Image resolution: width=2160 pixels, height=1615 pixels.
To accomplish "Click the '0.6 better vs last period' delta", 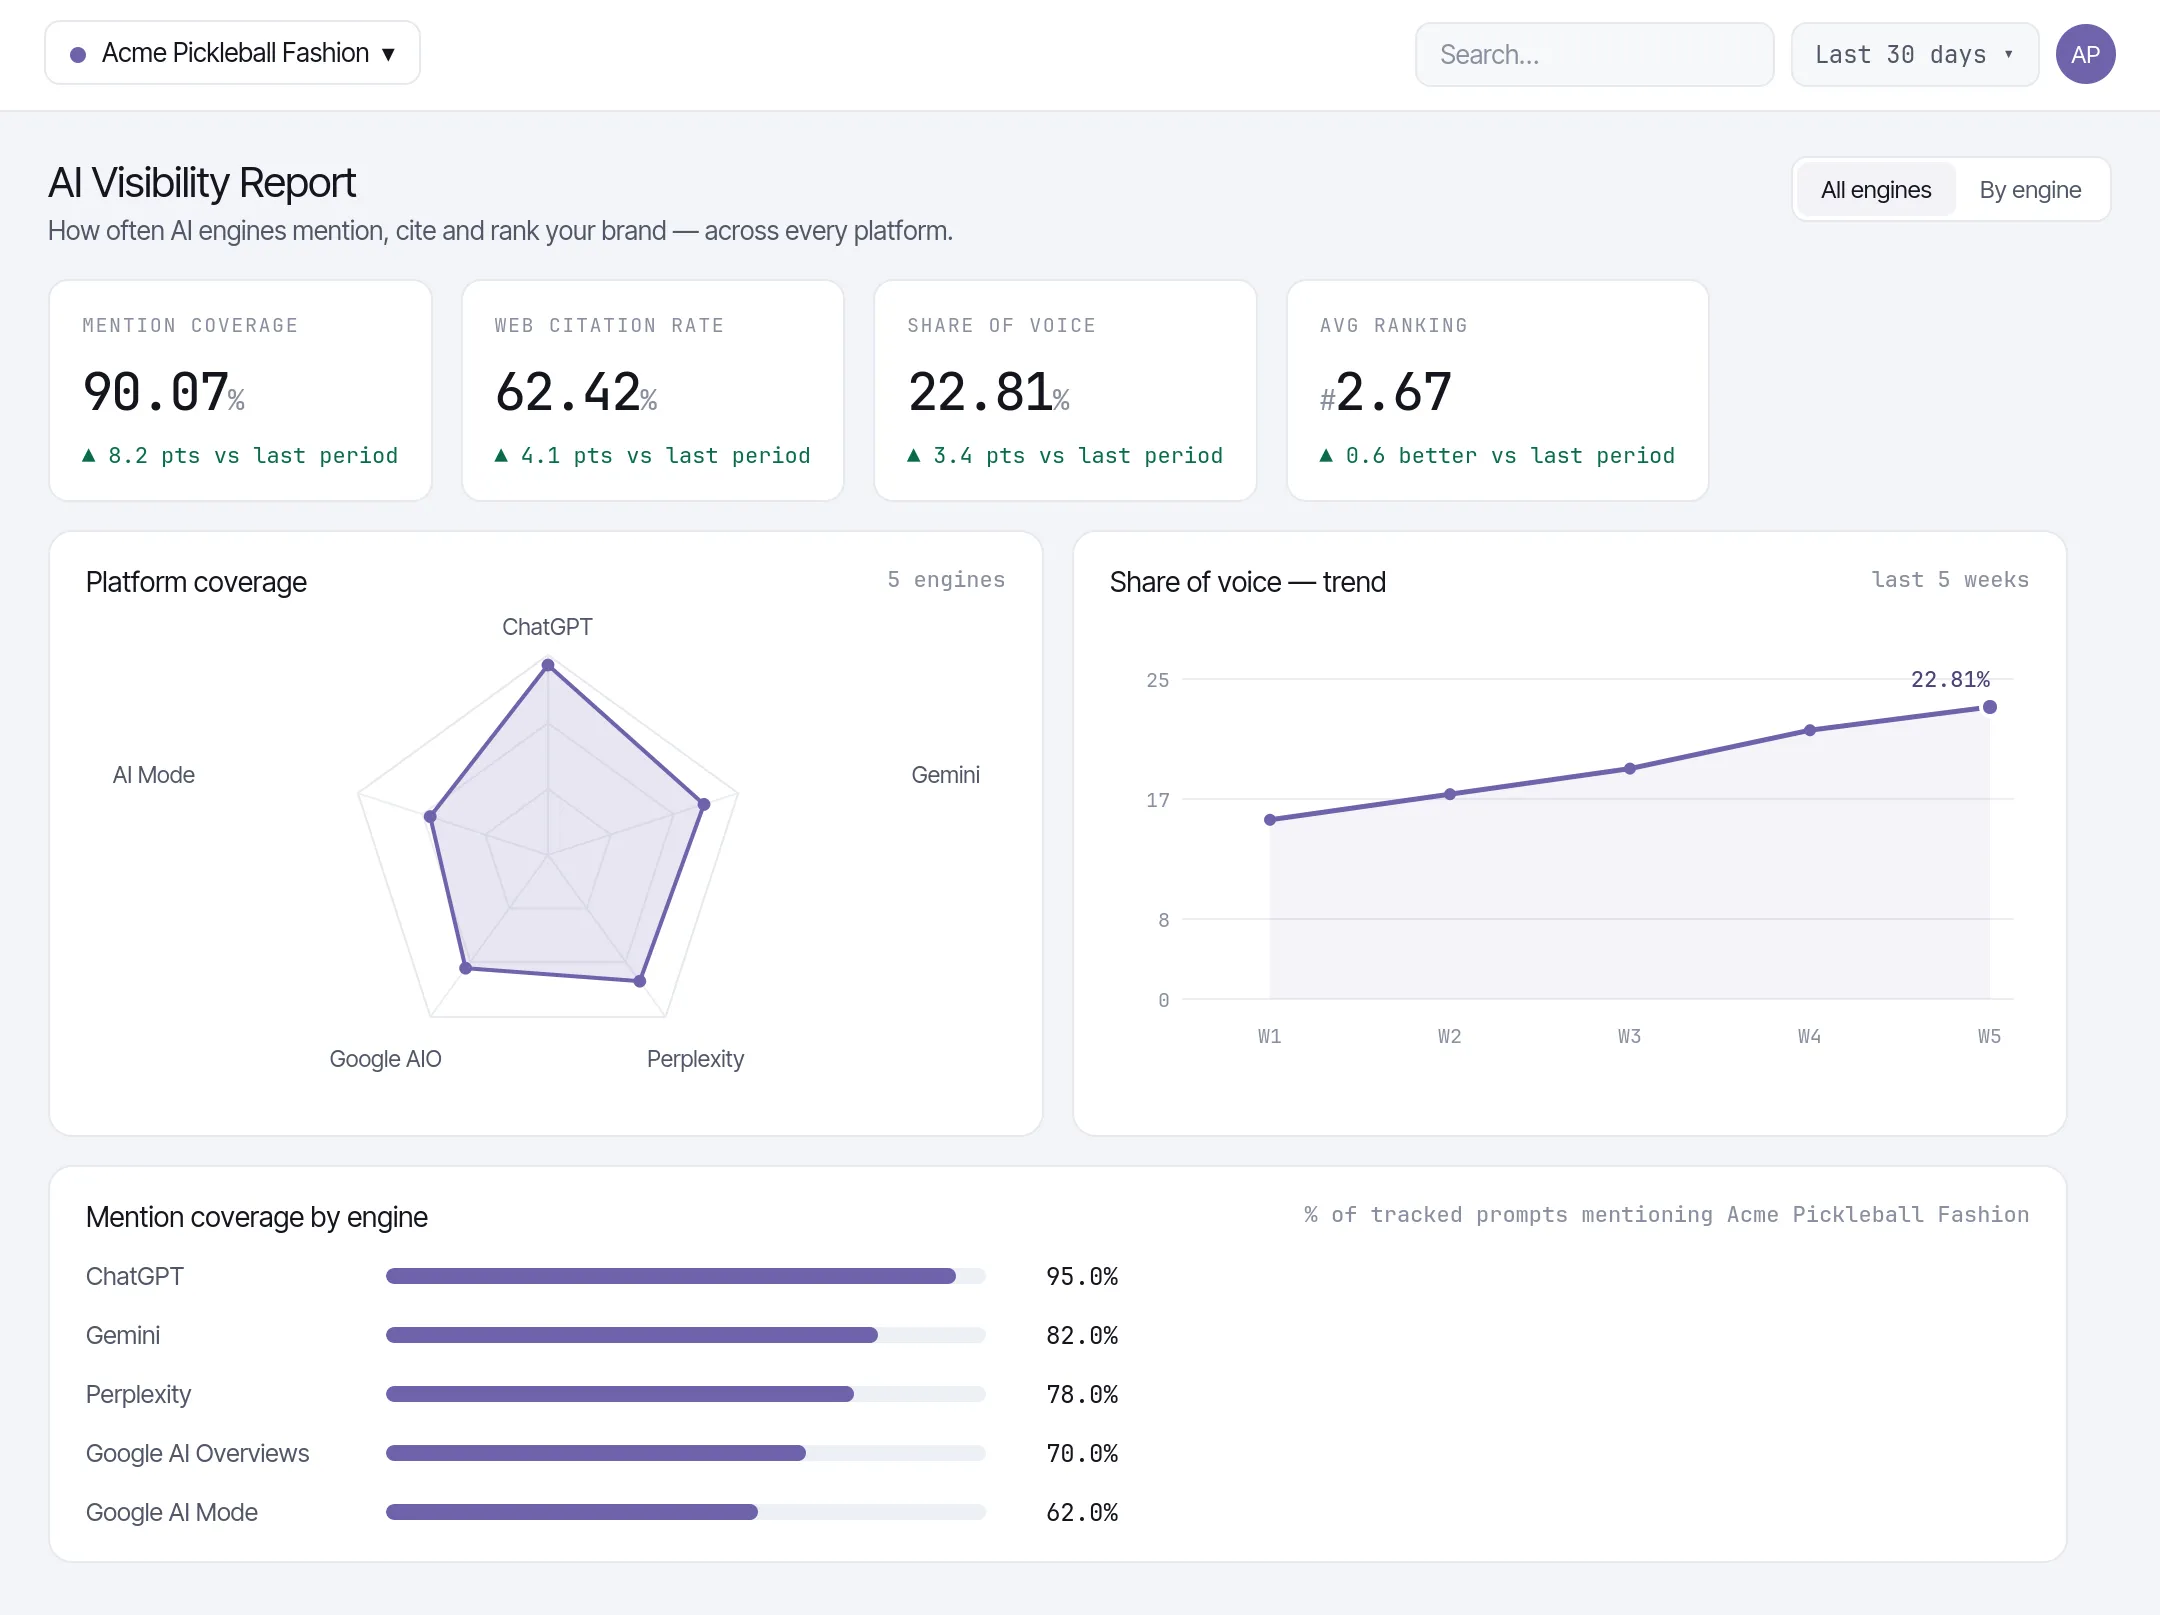I will (x=1497, y=455).
